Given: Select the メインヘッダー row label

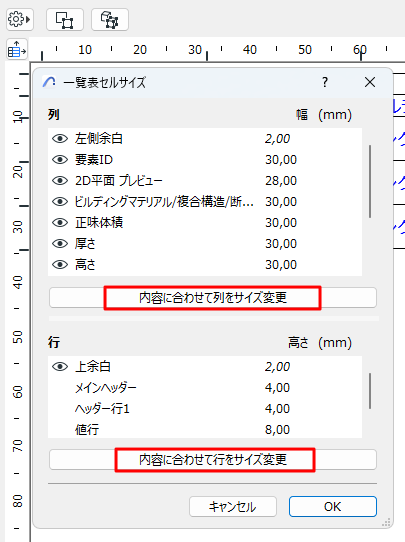Looking at the screenshot, I should click(x=106, y=387).
